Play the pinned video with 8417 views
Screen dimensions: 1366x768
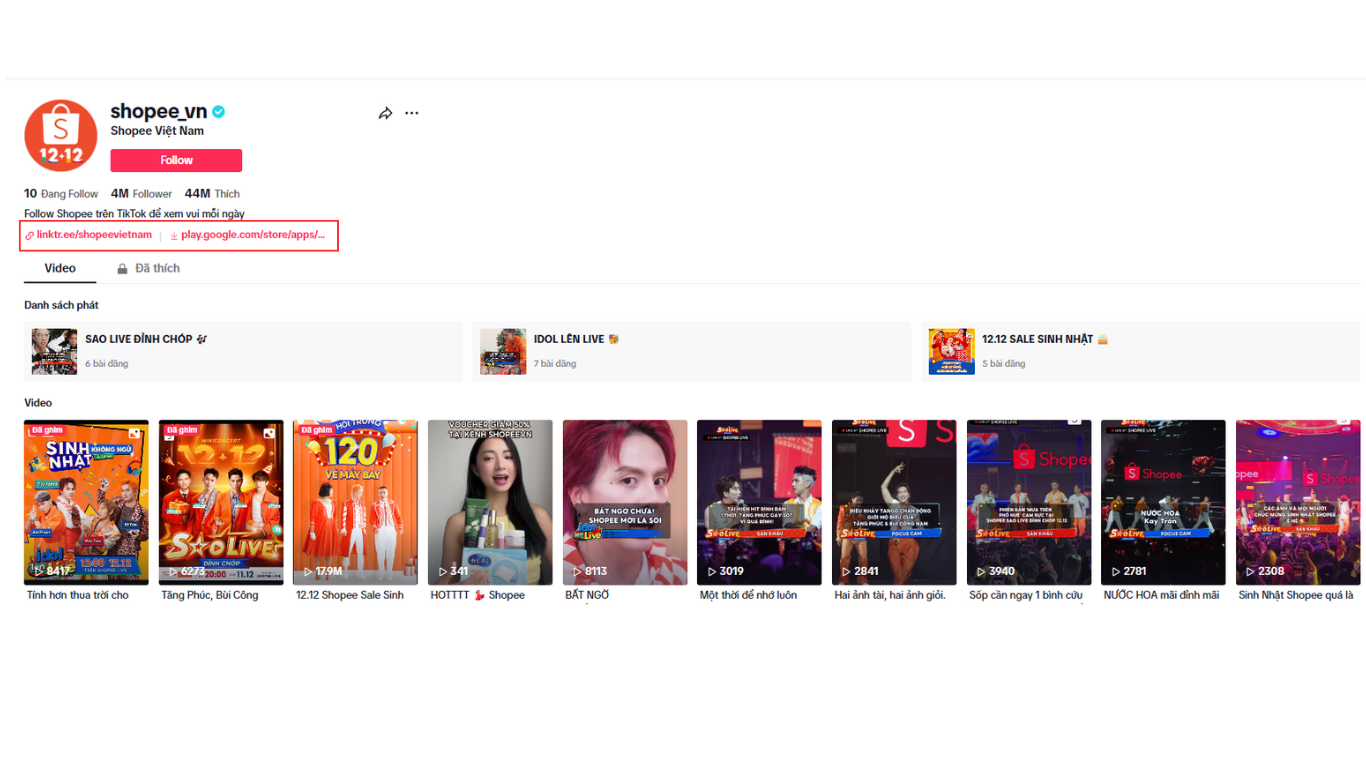coord(86,502)
